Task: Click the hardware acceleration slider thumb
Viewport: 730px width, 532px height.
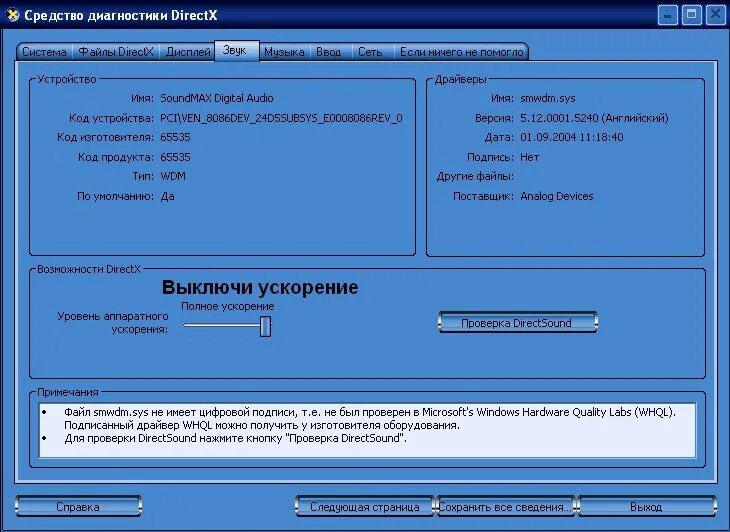Action: pyautogui.click(x=265, y=326)
